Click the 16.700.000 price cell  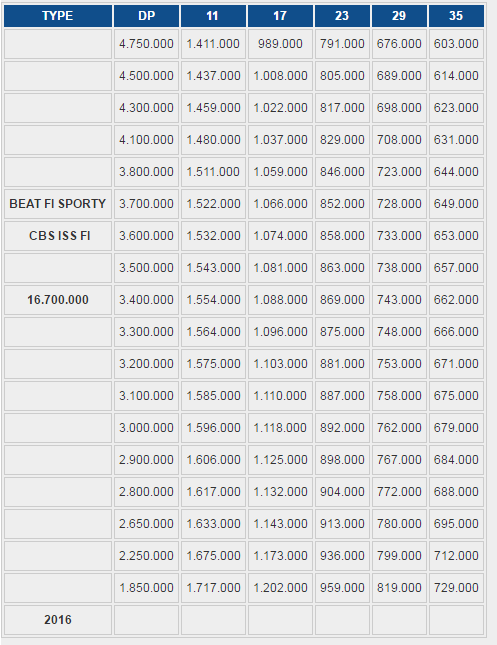pyautogui.click(x=58, y=300)
